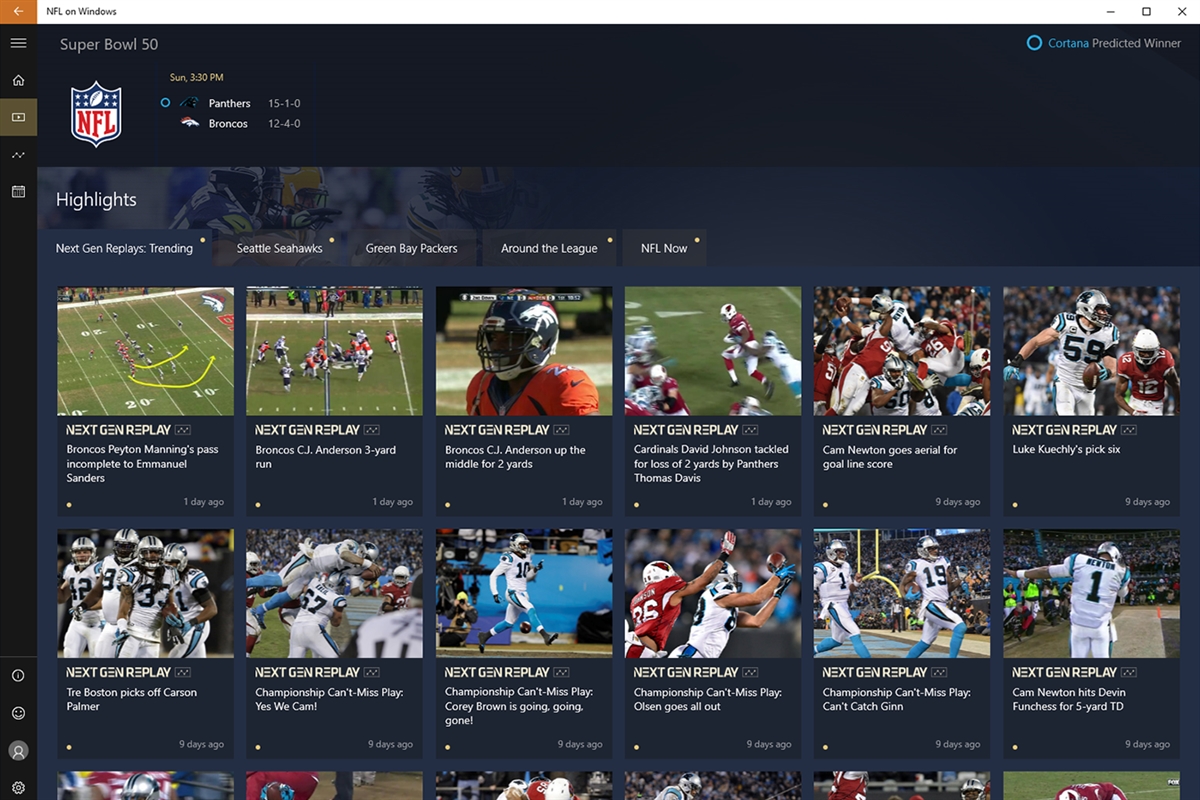The width and height of the screenshot is (1200, 800).
Task: Click '9 days ago' on Luke Kuechly card
Action: click(x=1147, y=502)
